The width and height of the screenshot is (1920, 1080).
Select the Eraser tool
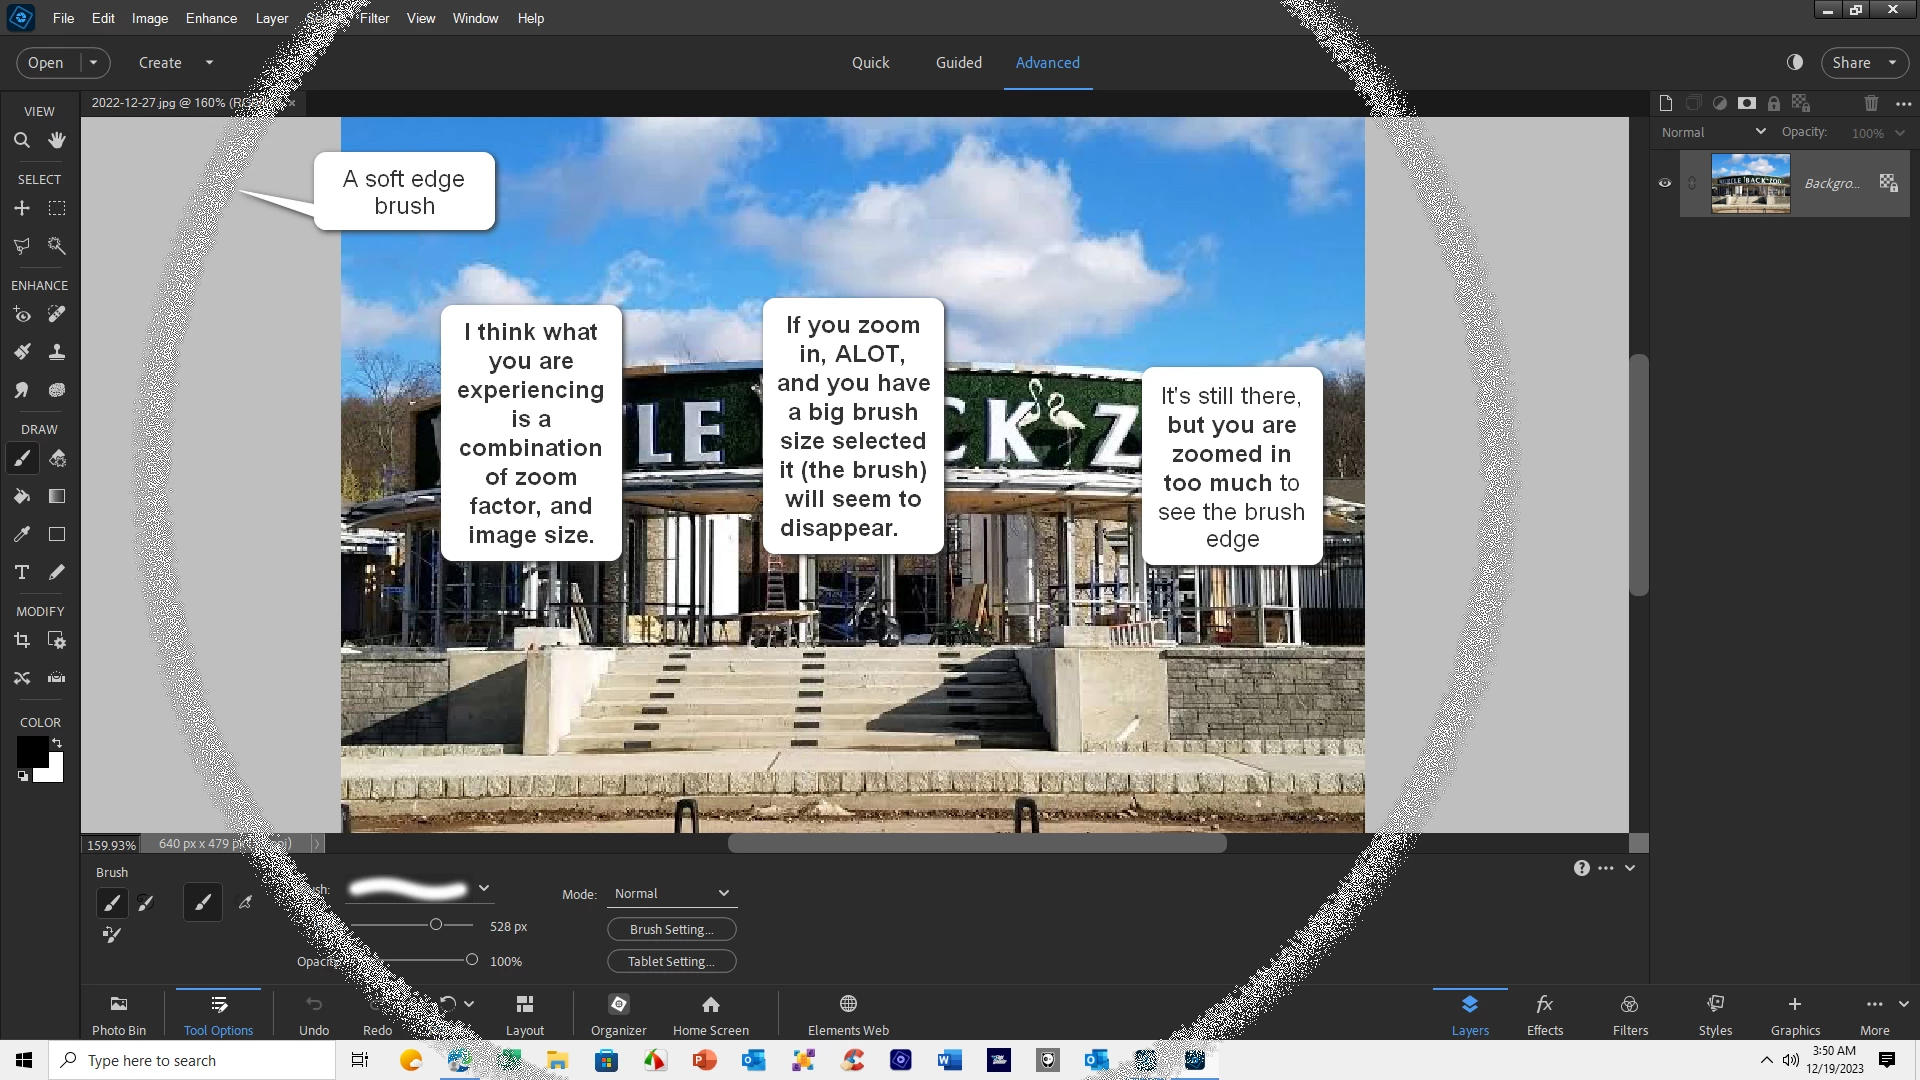click(57, 459)
